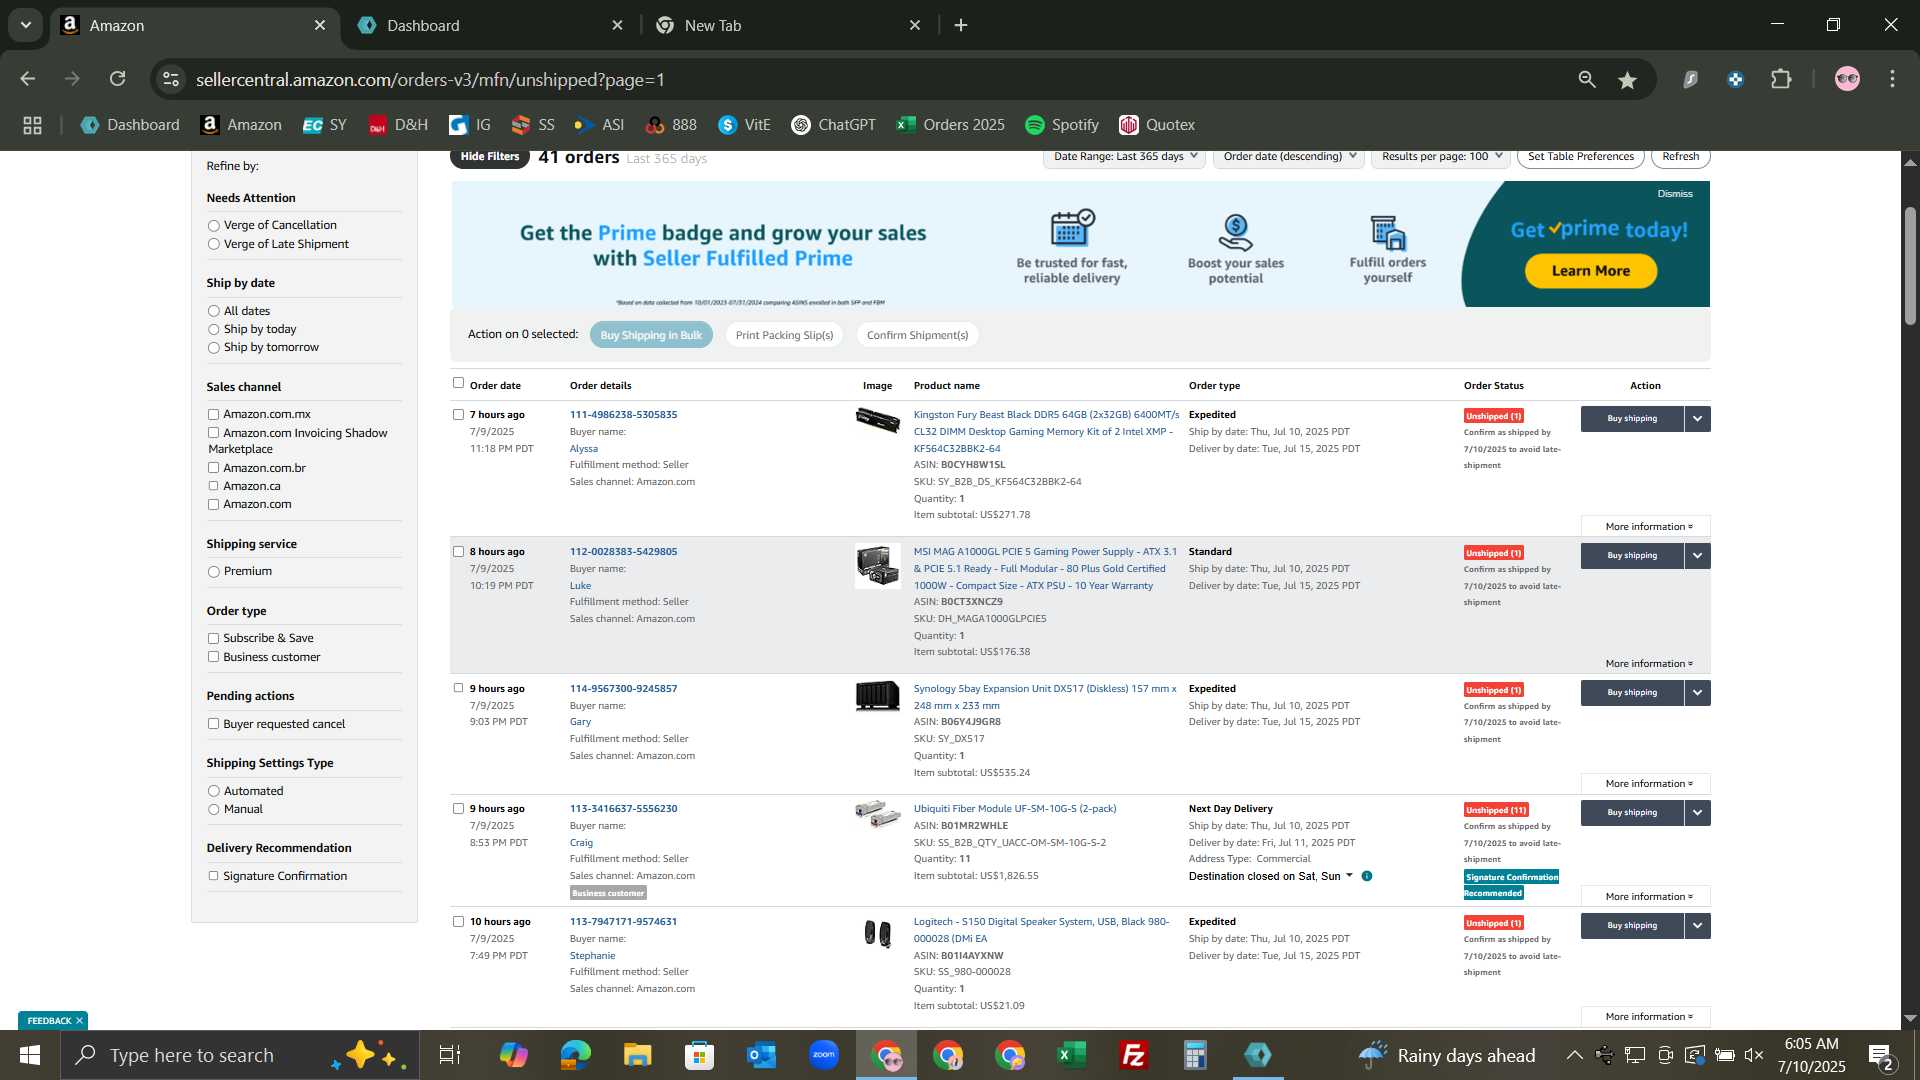
Task: Launch FileZilla from the taskbar
Action: click(1133, 1055)
